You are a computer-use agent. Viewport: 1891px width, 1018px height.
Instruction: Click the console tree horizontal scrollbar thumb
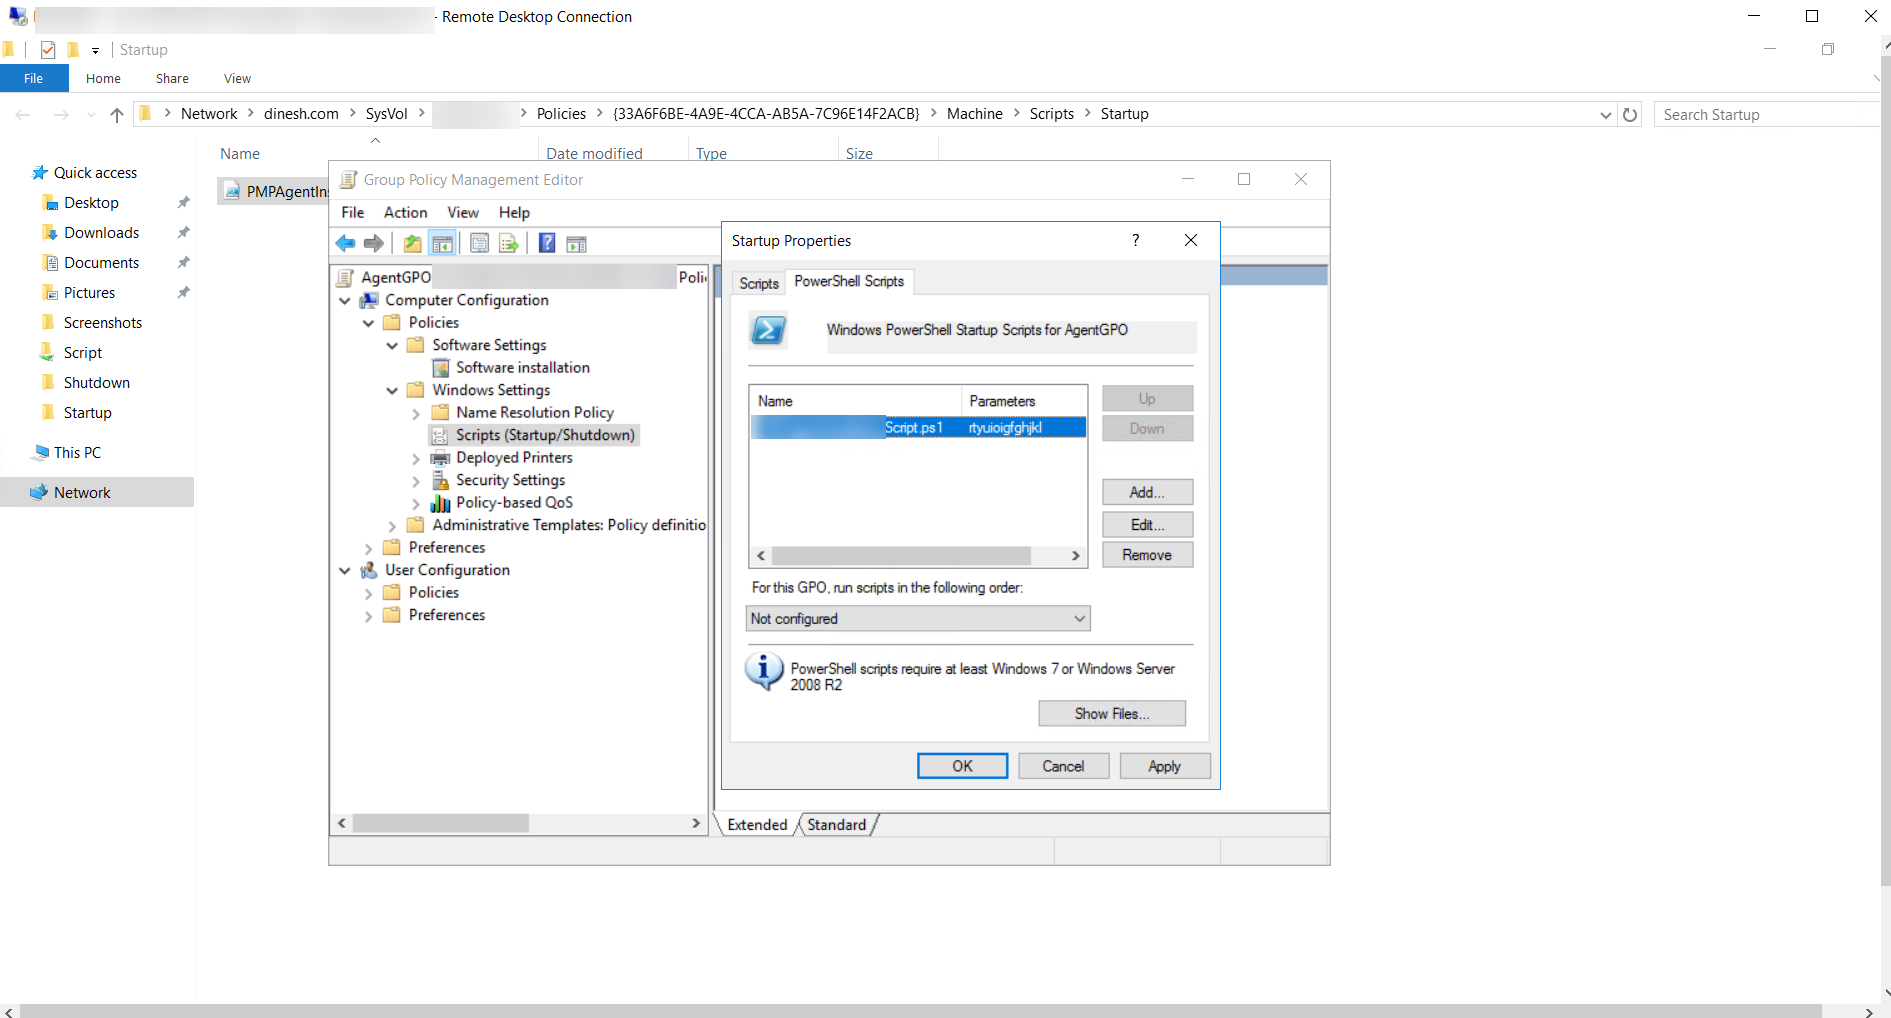pyautogui.click(x=441, y=823)
